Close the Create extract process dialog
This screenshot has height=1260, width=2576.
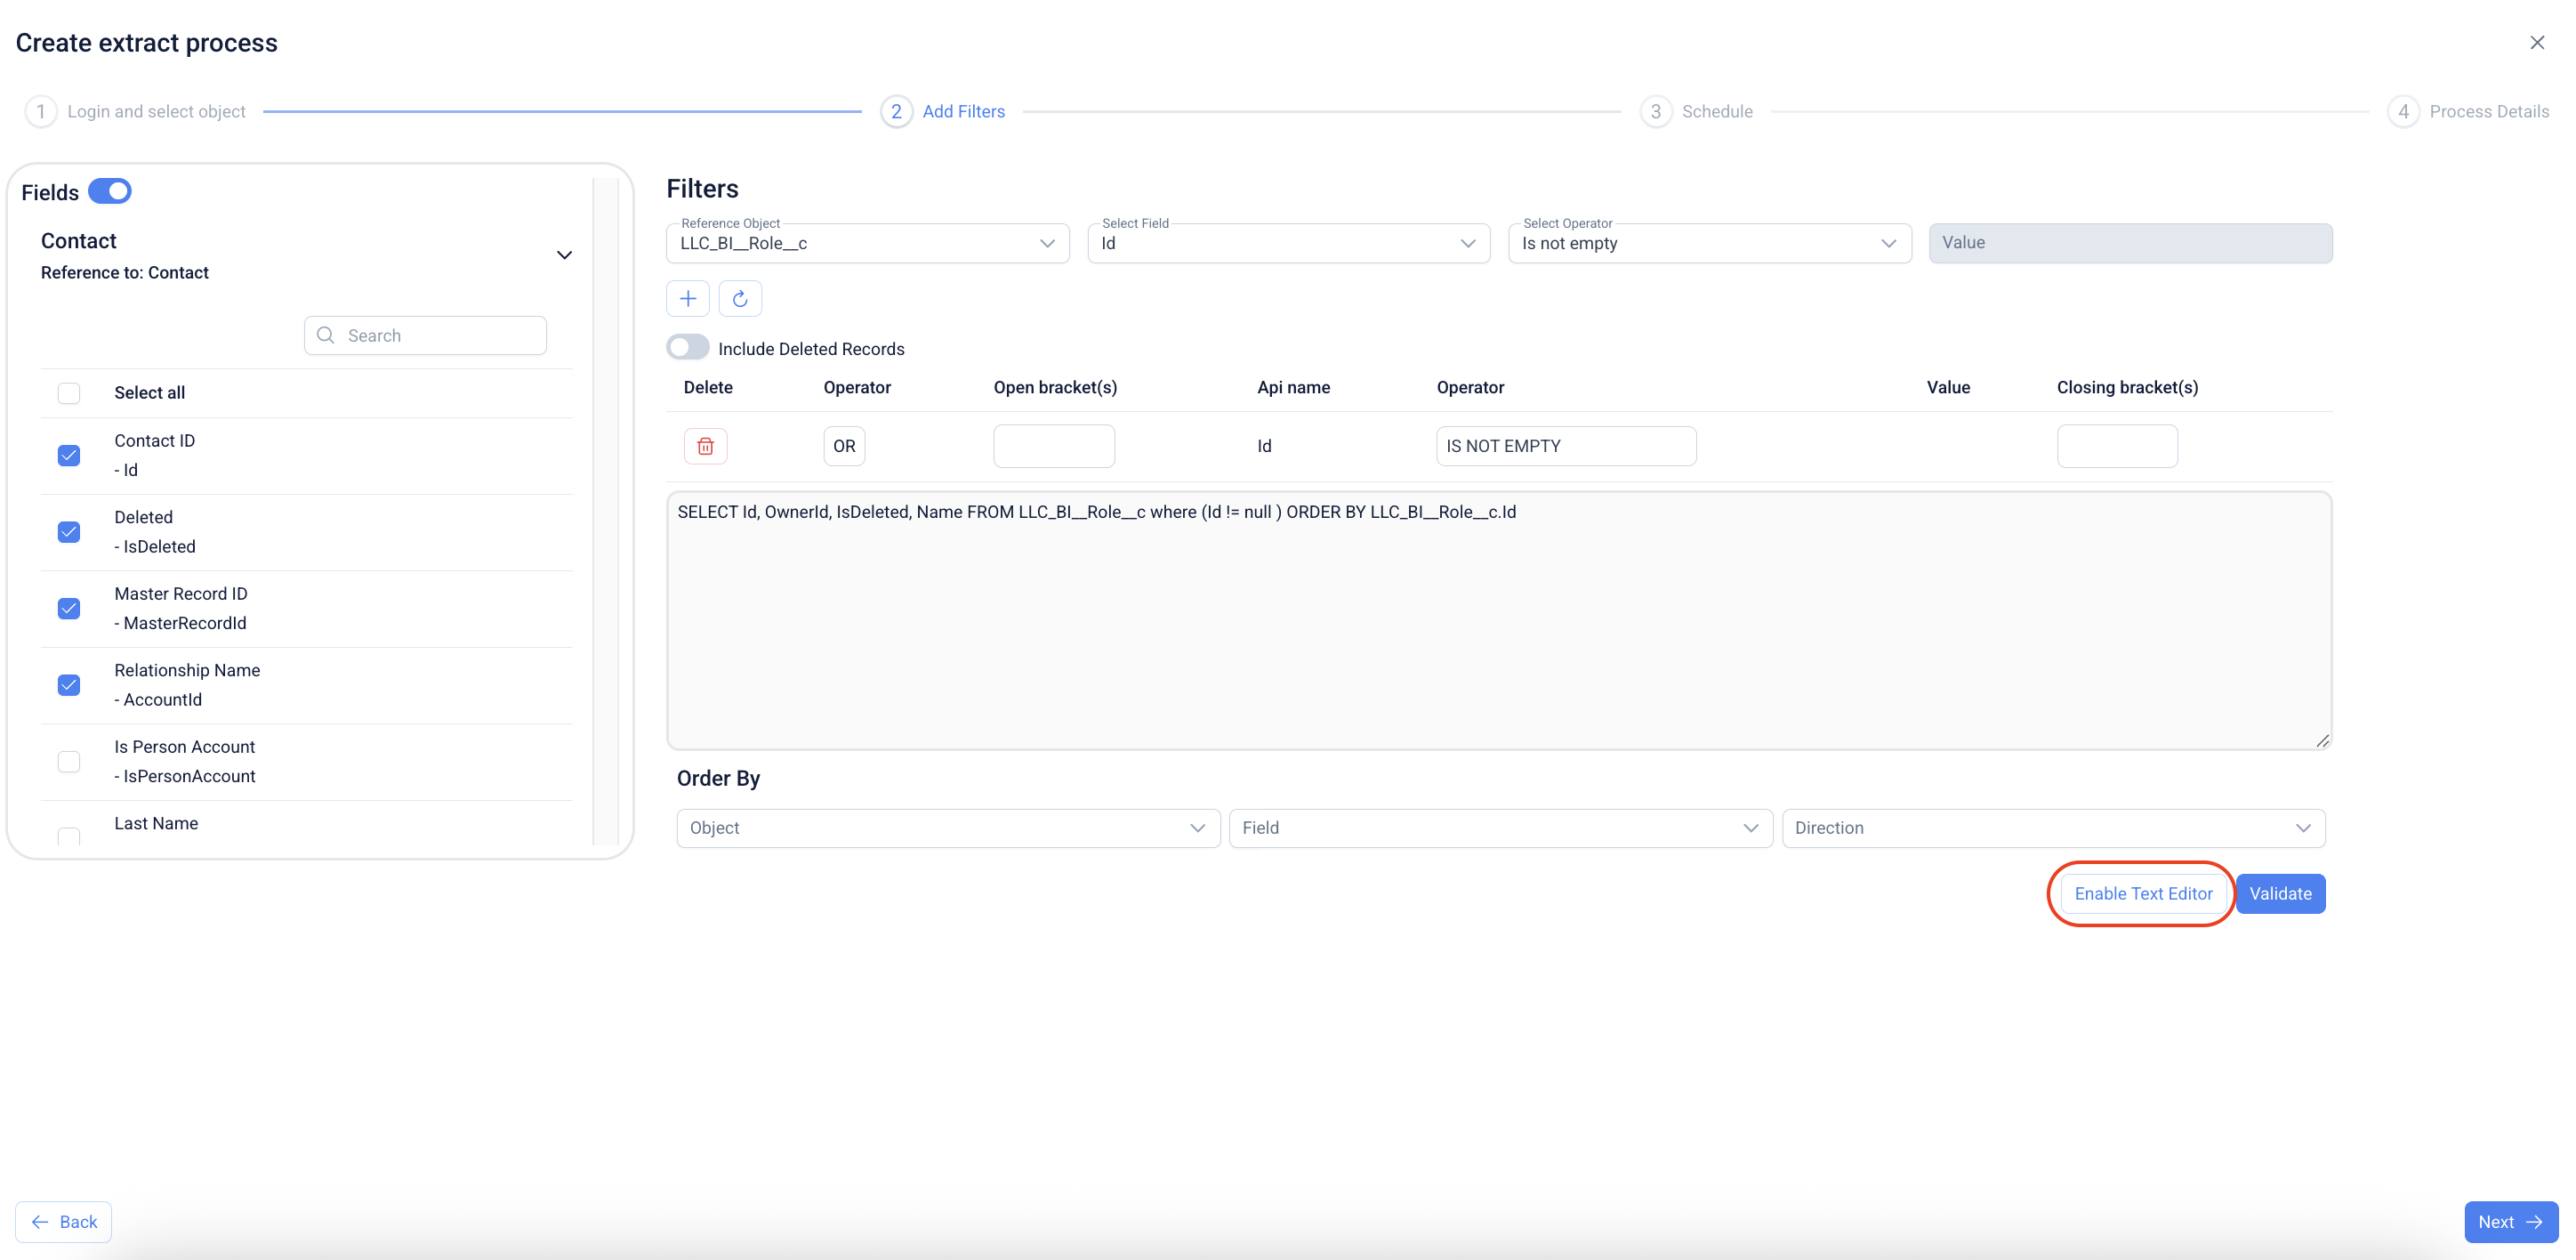tap(2537, 42)
